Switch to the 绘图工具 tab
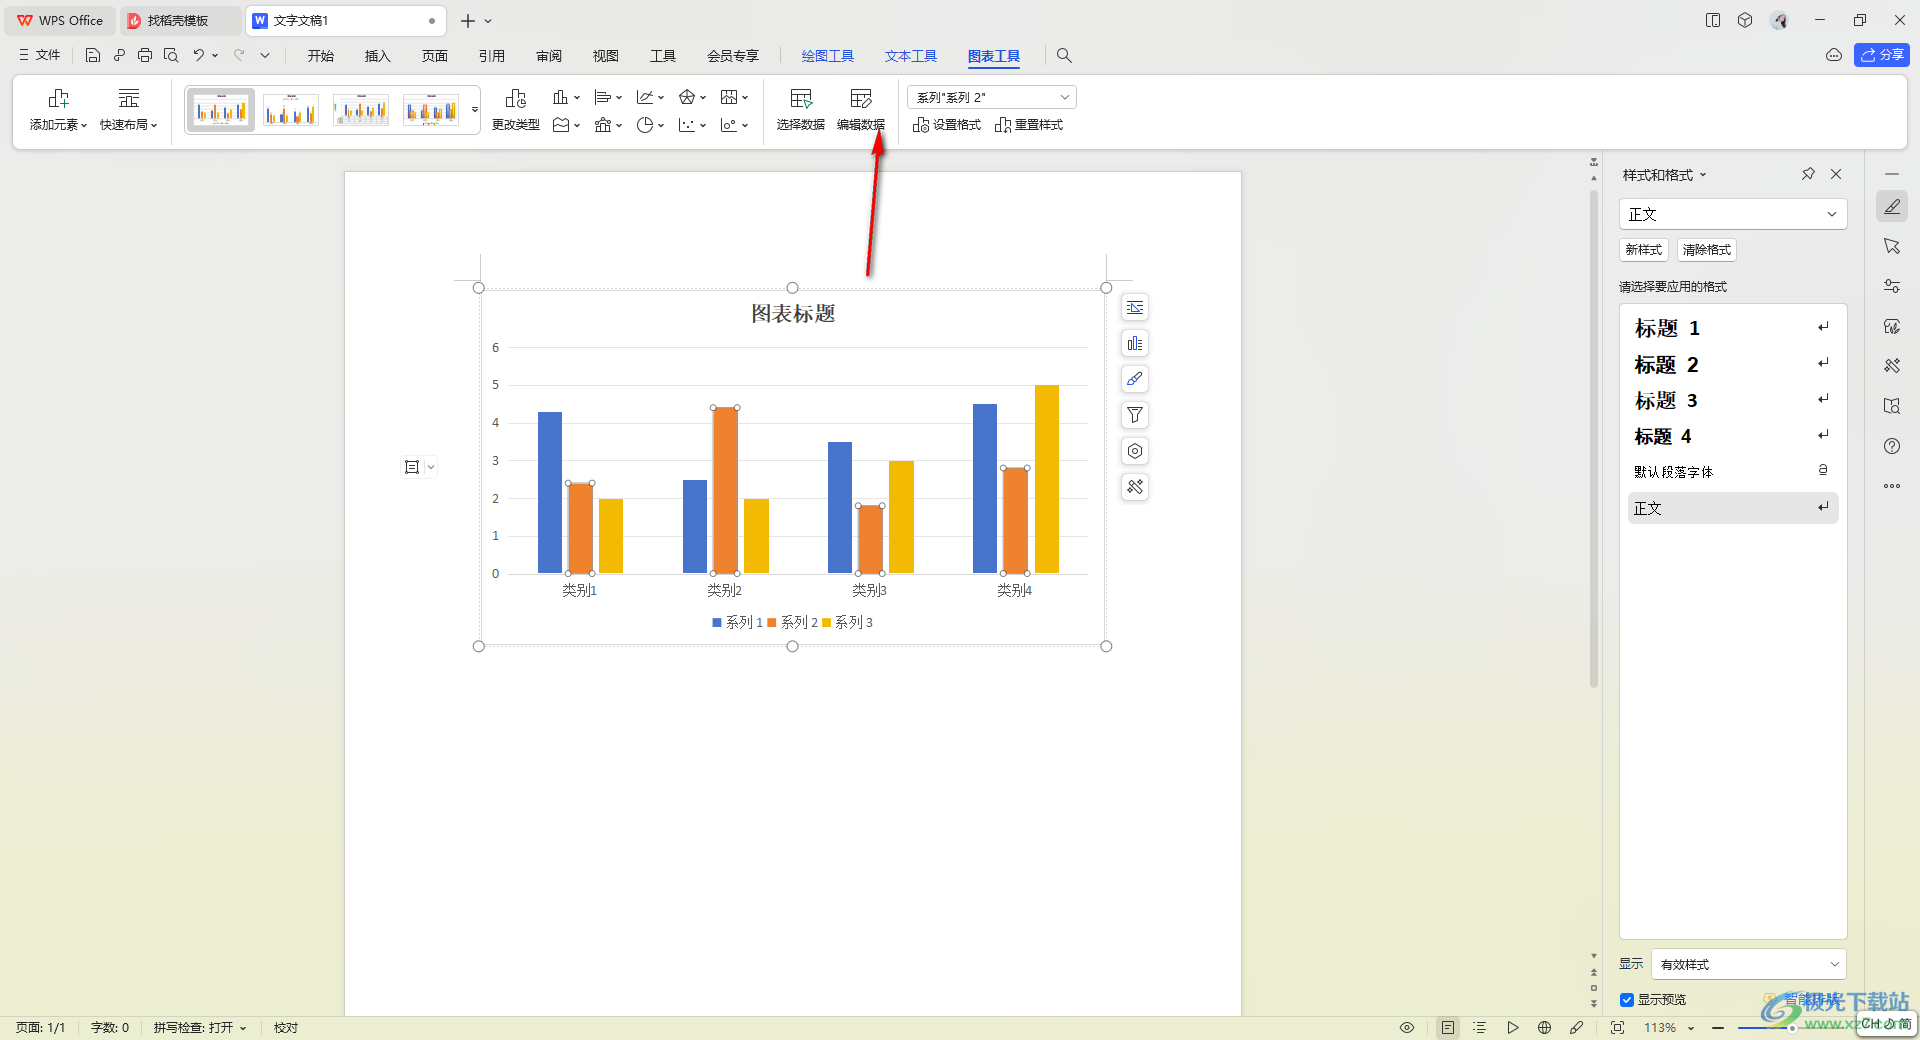Screen dimensions: 1920x1040 tap(828, 56)
